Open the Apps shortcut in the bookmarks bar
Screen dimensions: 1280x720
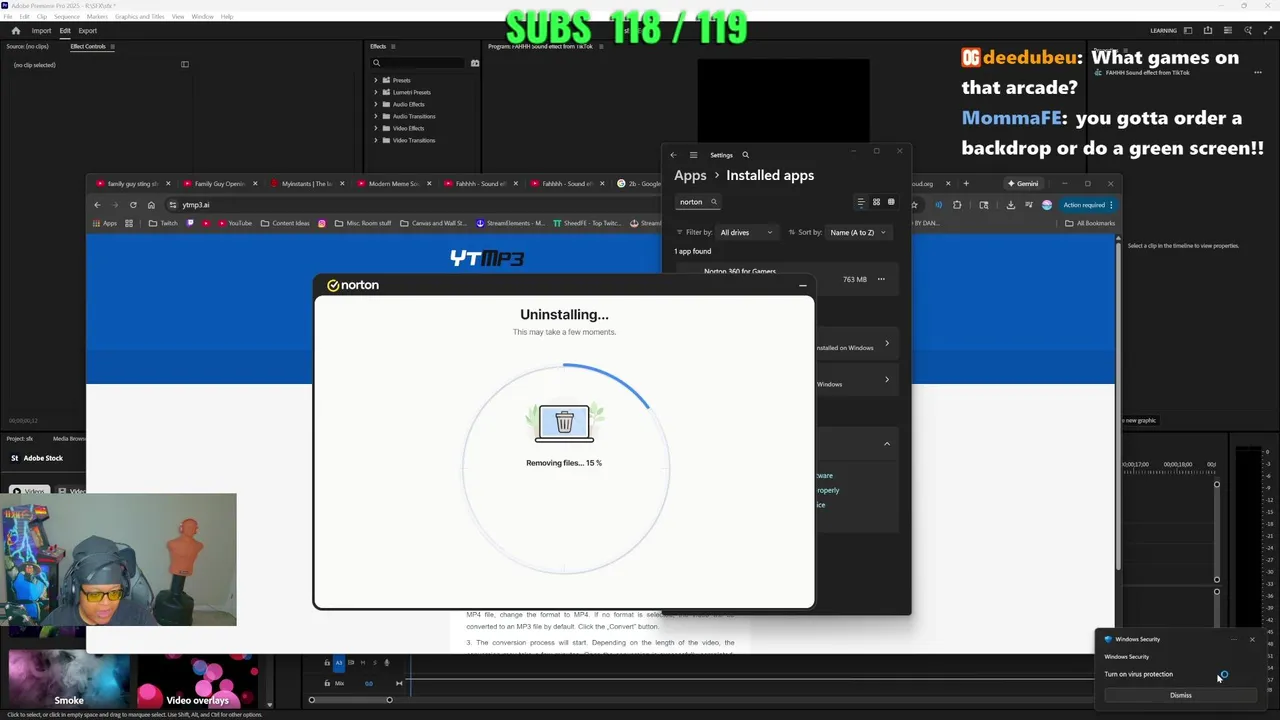(x=105, y=223)
